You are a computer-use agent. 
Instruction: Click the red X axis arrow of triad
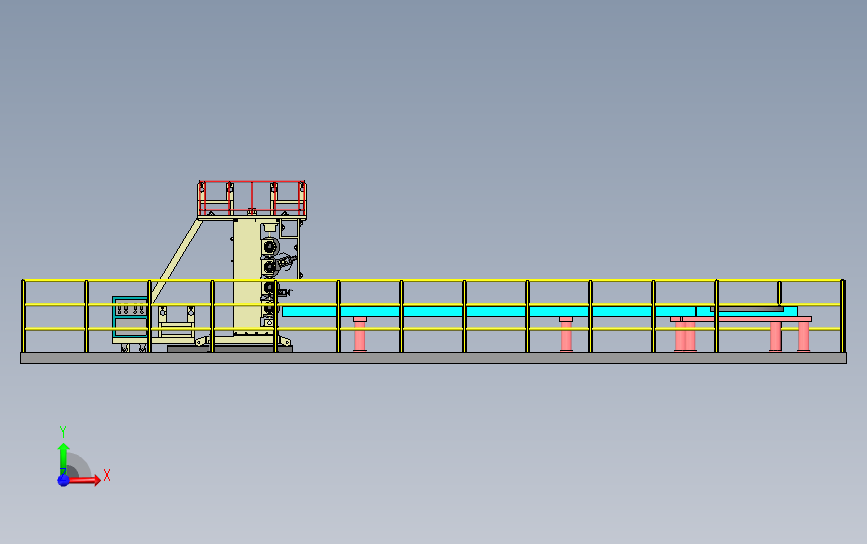point(84,480)
